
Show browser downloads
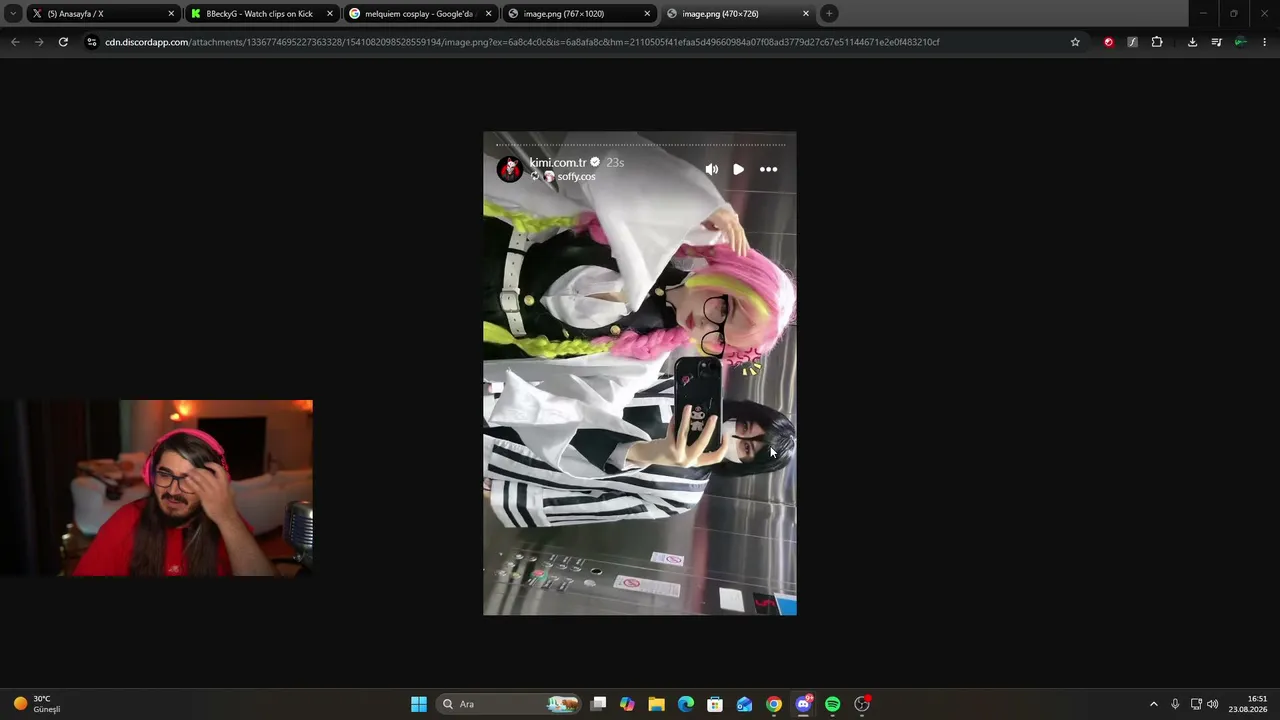1192,42
